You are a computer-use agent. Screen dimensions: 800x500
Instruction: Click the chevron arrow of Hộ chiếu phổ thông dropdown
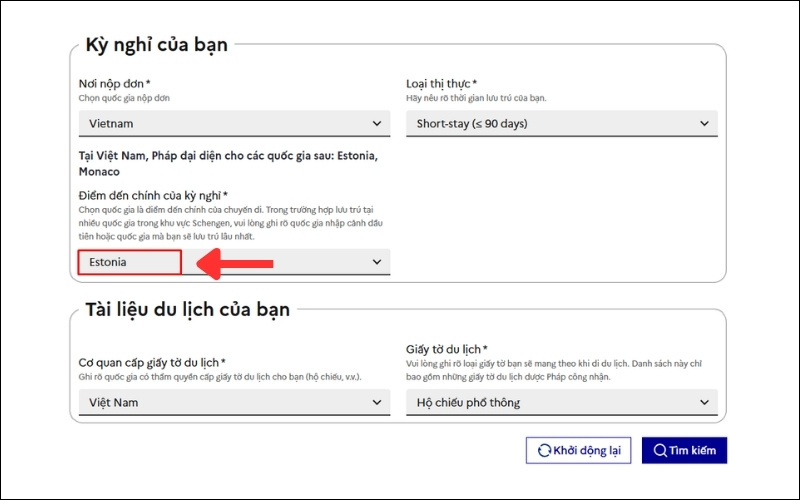[704, 402]
